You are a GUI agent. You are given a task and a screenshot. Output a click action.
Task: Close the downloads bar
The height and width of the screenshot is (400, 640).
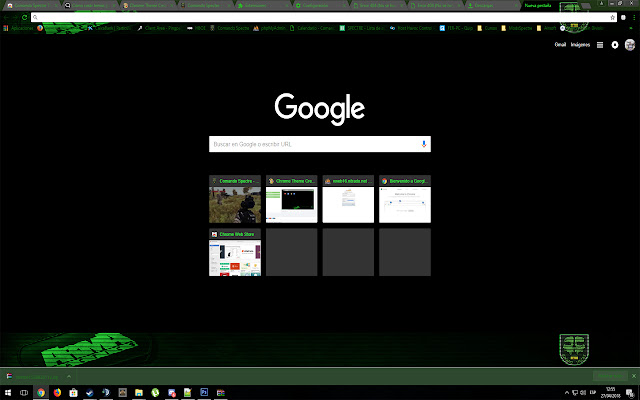click(634, 376)
